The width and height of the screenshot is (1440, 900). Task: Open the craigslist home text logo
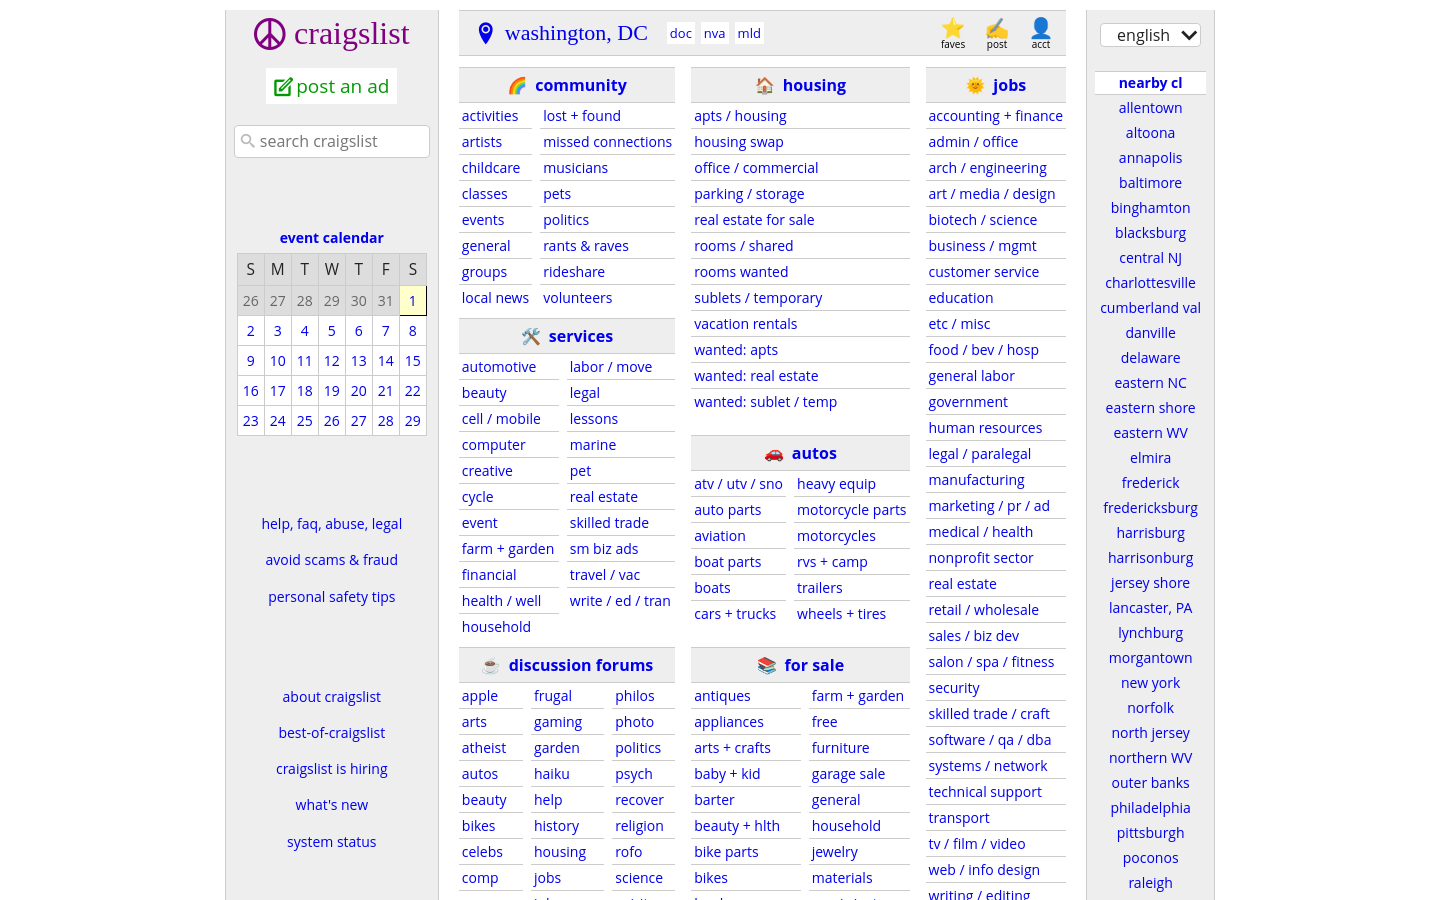pyautogui.click(x=352, y=34)
